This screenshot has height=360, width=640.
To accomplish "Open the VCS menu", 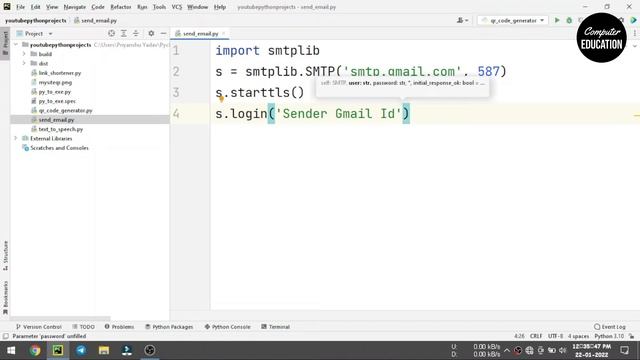I will pos(177,7).
